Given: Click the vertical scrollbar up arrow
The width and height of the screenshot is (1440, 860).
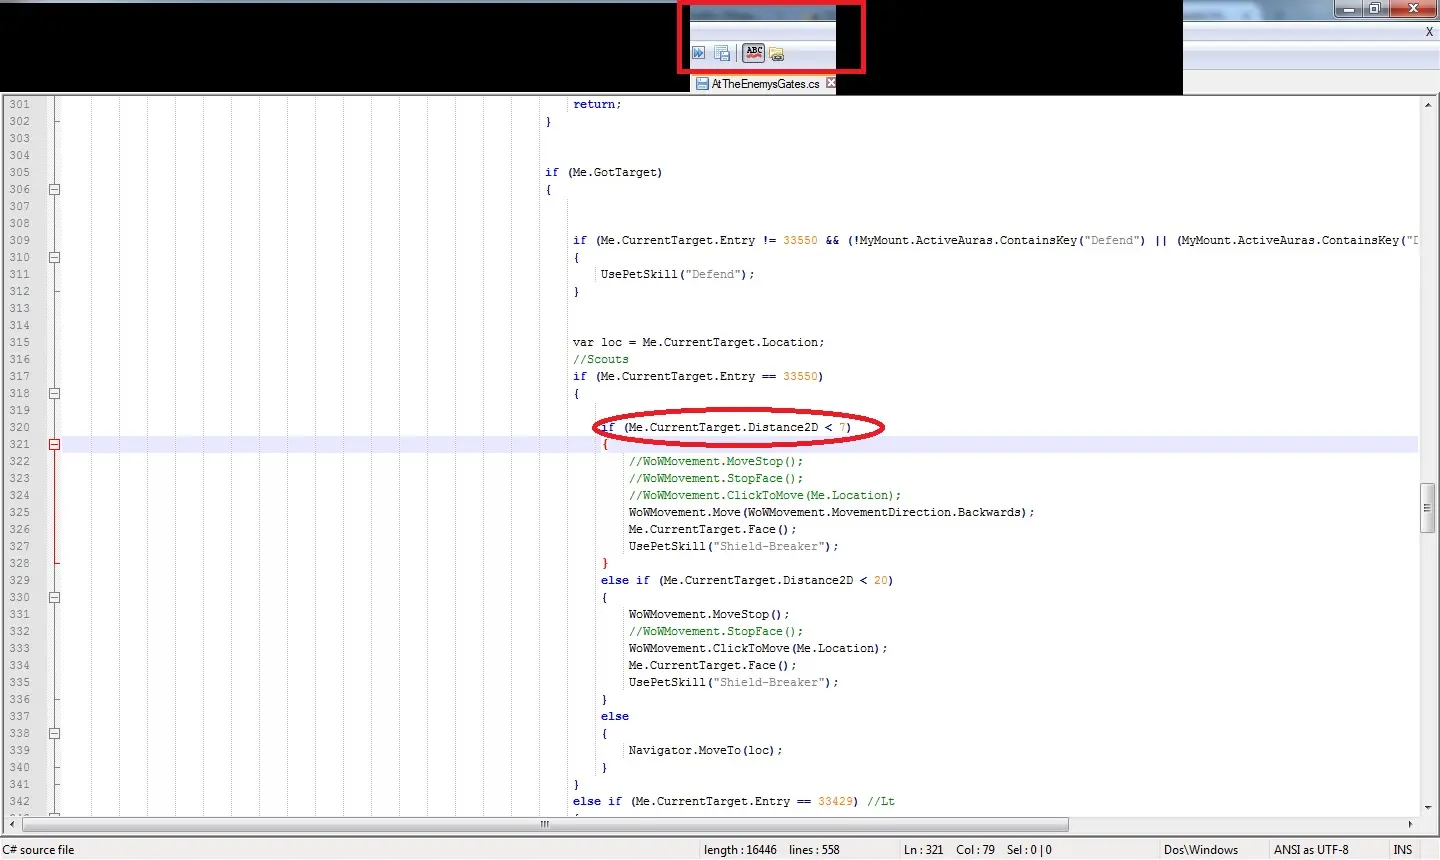Looking at the screenshot, I should coord(1427,105).
